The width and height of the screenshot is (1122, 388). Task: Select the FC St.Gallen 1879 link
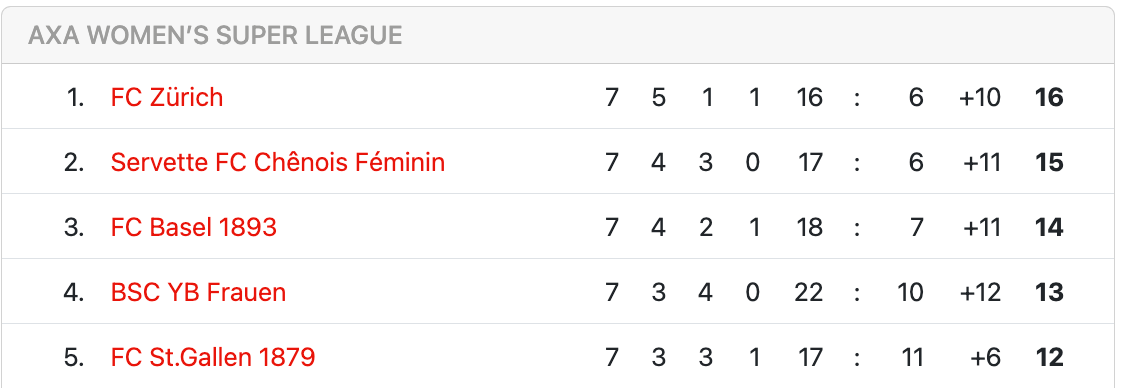[x=213, y=357]
